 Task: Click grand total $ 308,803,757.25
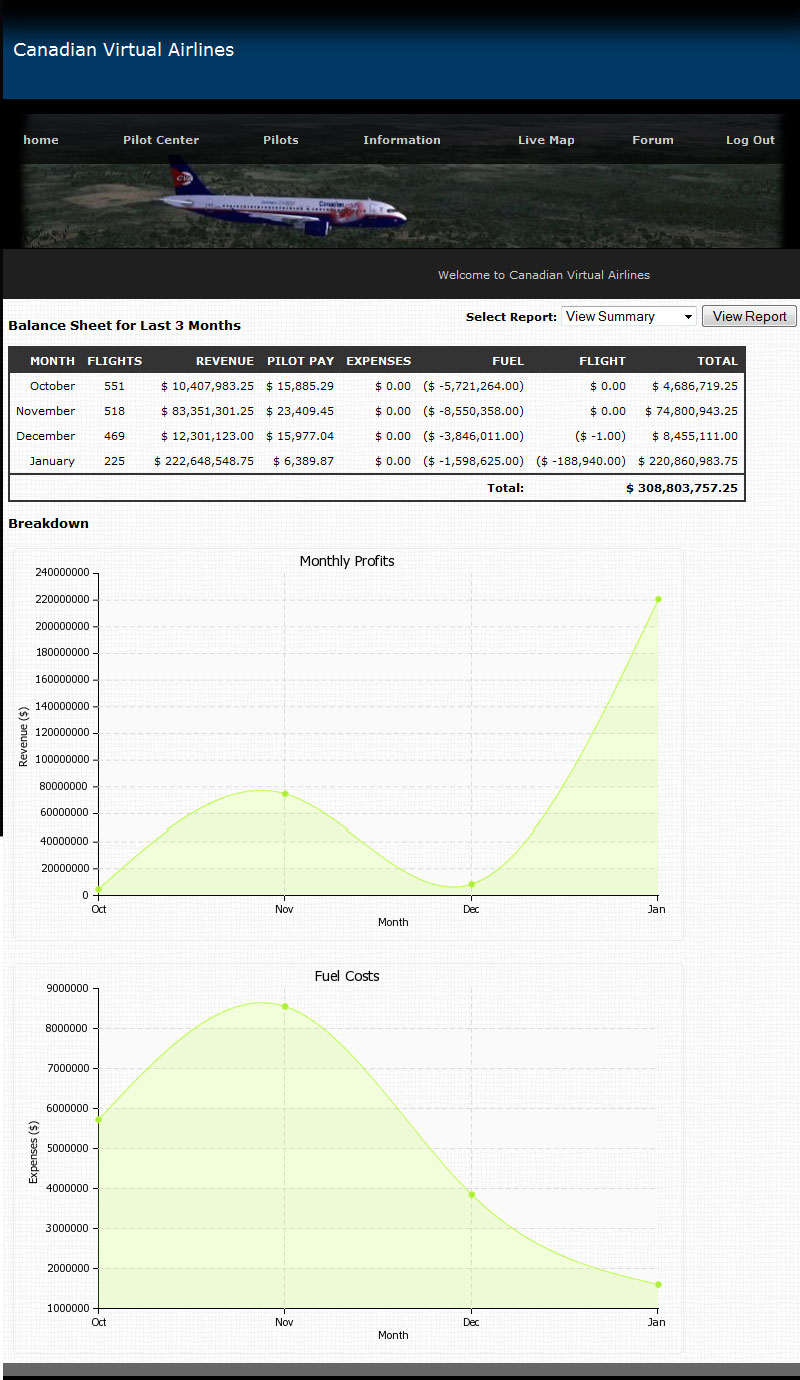(682, 488)
